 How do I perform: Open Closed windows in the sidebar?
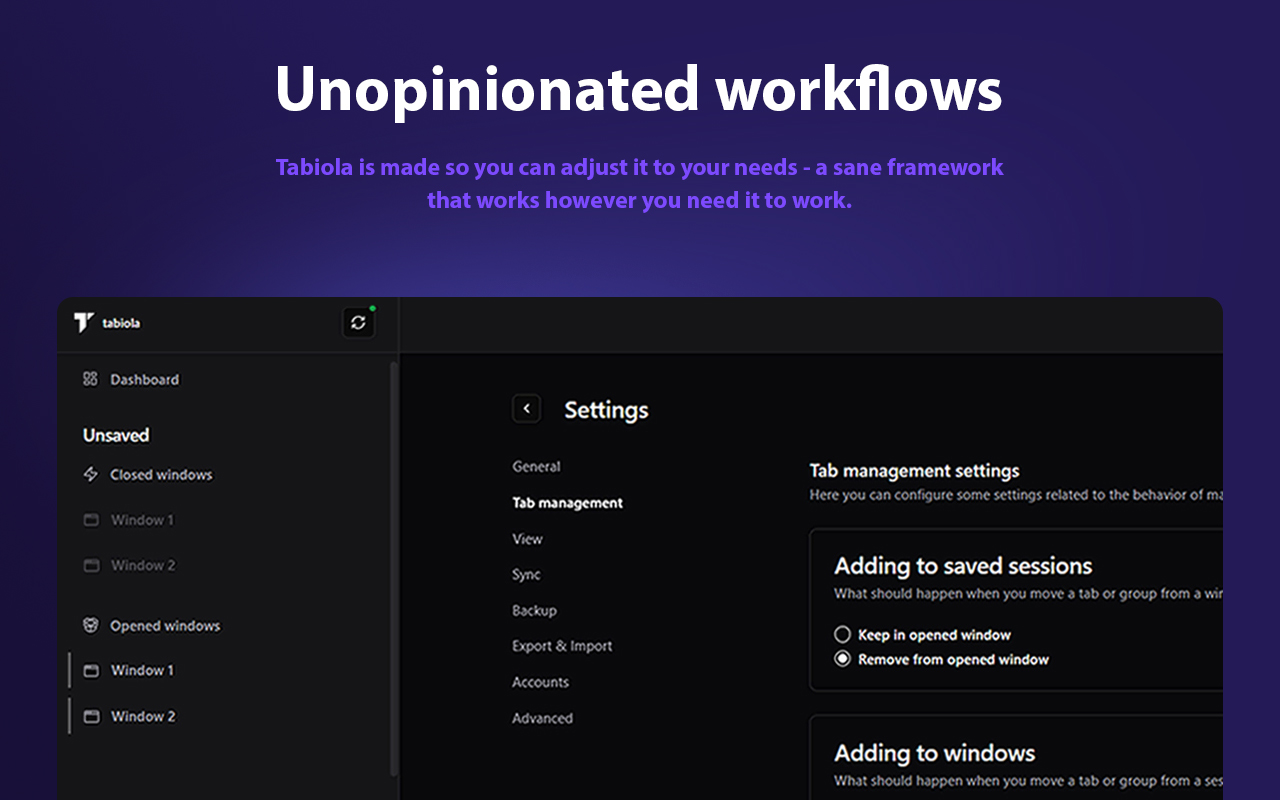(161, 474)
